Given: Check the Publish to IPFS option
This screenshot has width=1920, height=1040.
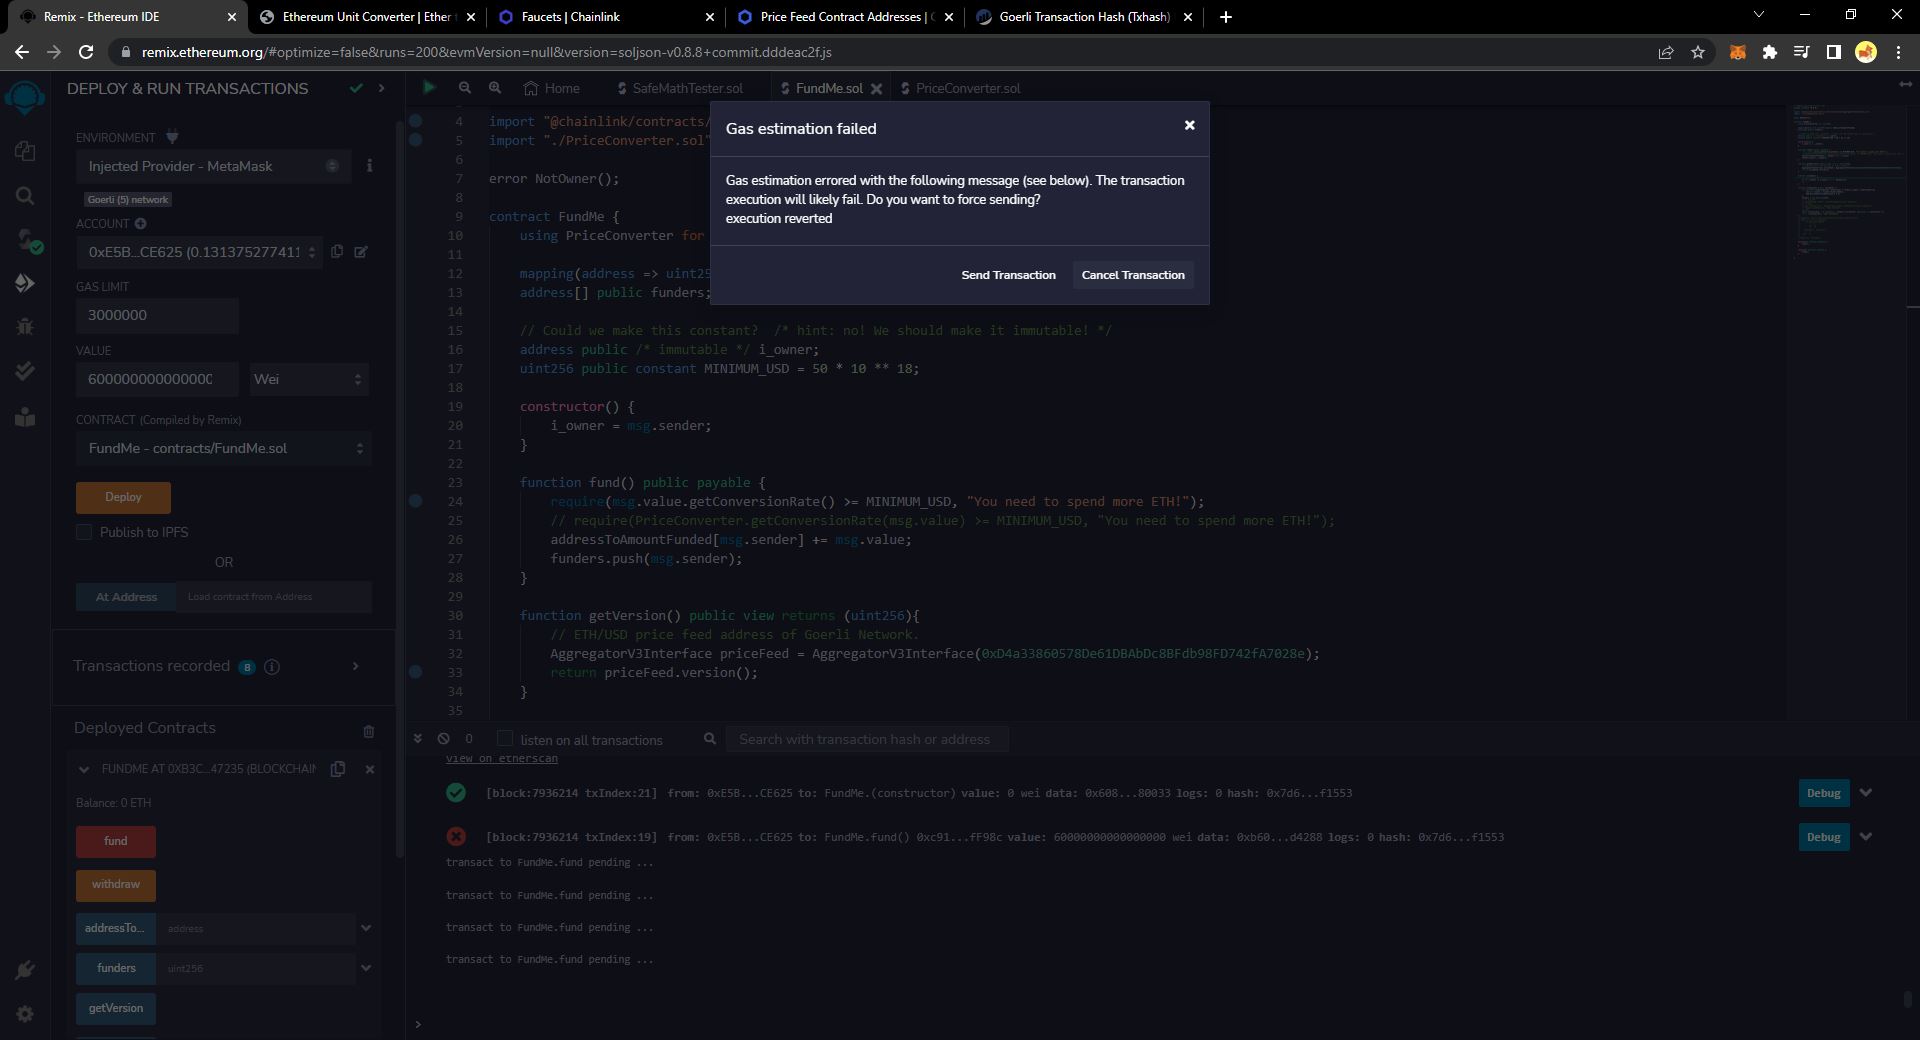Looking at the screenshot, I should pyautogui.click(x=84, y=532).
